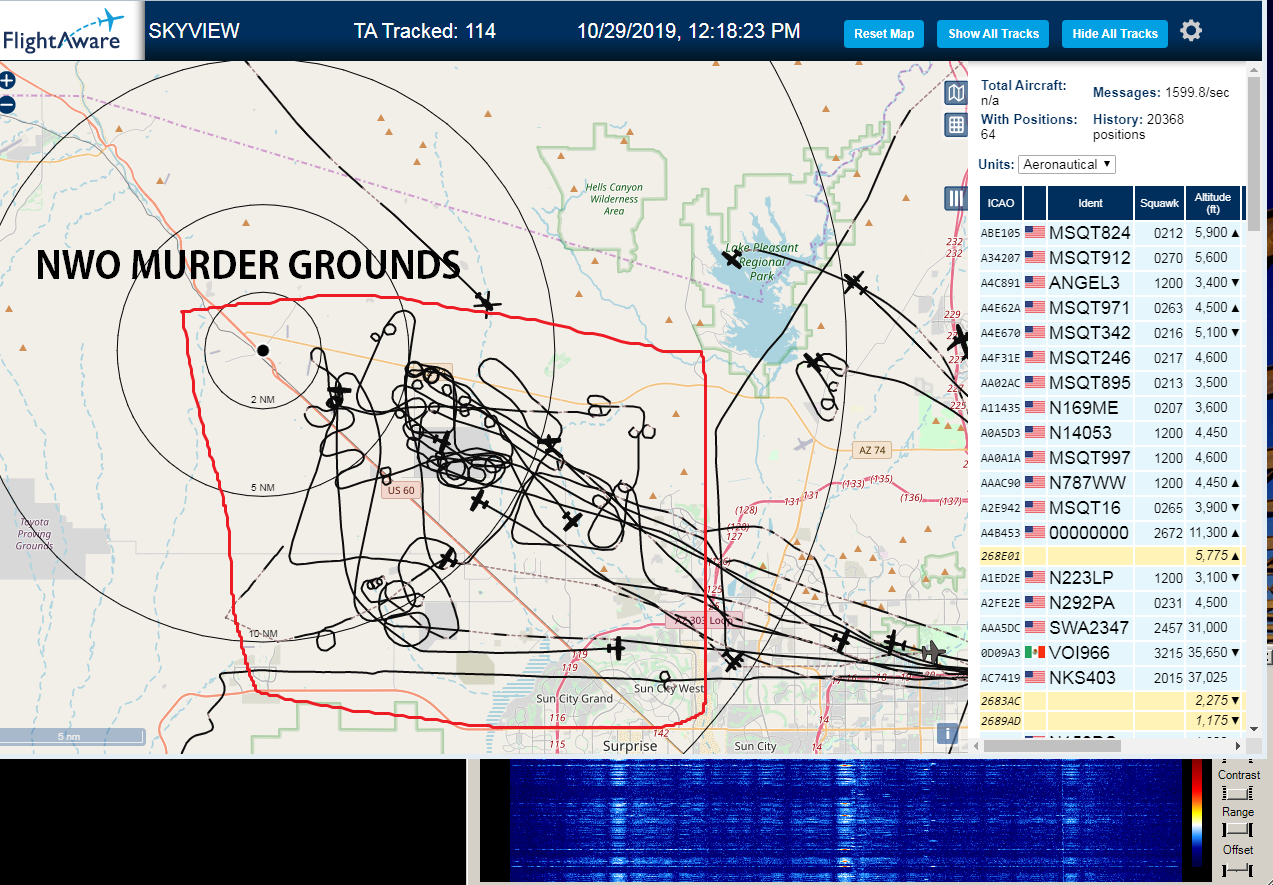Image resolution: width=1273 pixels, height=885 pixels.
Task: Select the yellow 2689AD row
Action: pyautogui.click(x=1111, y=721)
